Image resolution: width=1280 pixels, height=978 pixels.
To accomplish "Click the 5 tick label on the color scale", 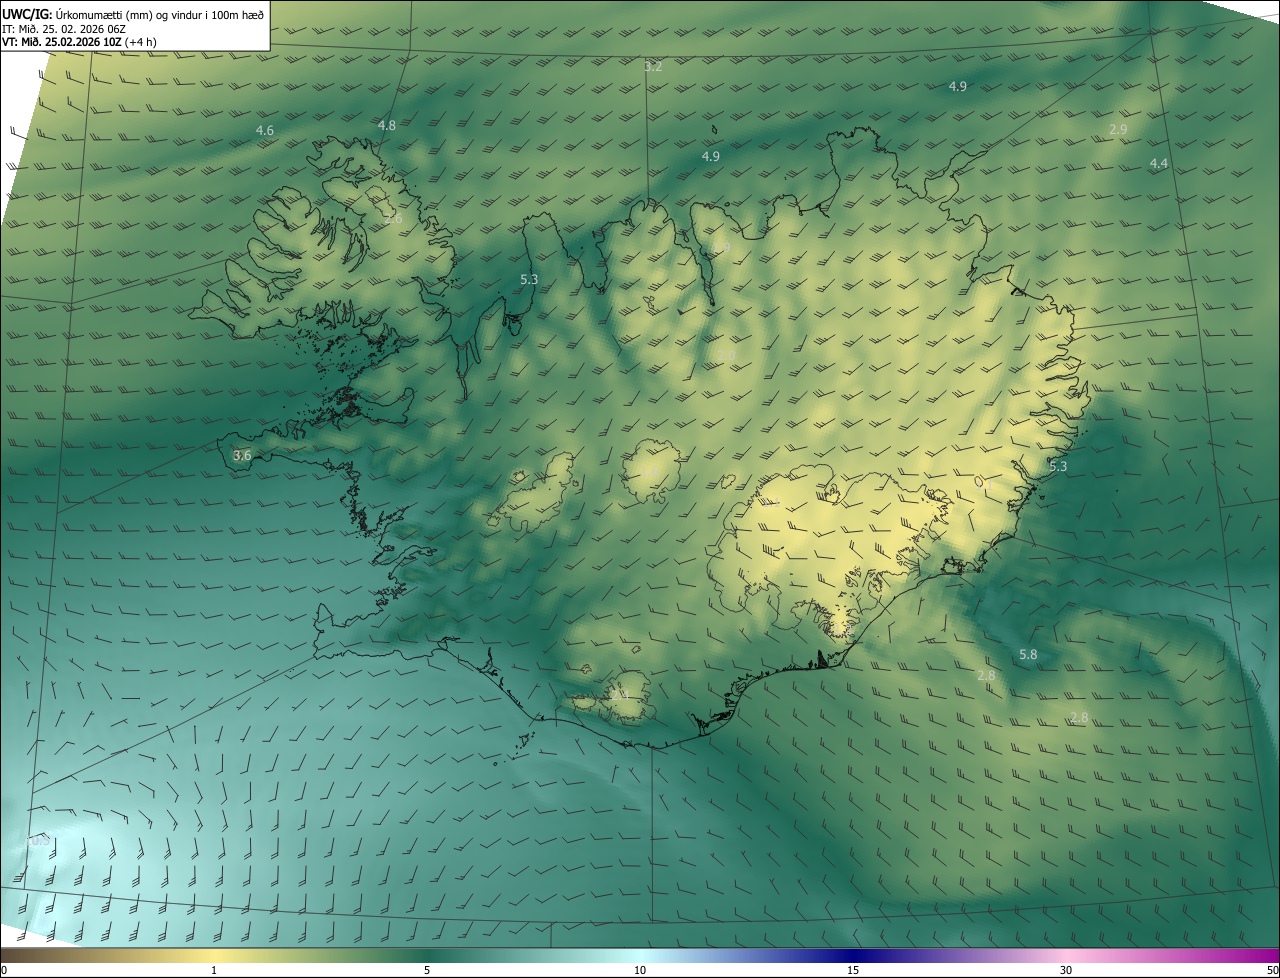I will 427,970.
